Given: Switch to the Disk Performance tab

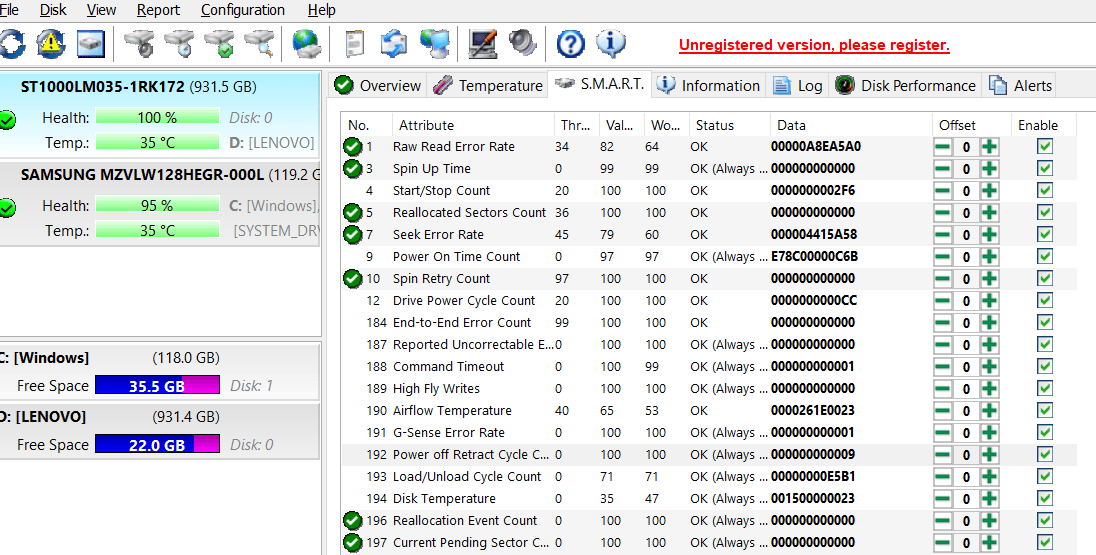Looking at the screenshot, I should click(x=905, y=85).
